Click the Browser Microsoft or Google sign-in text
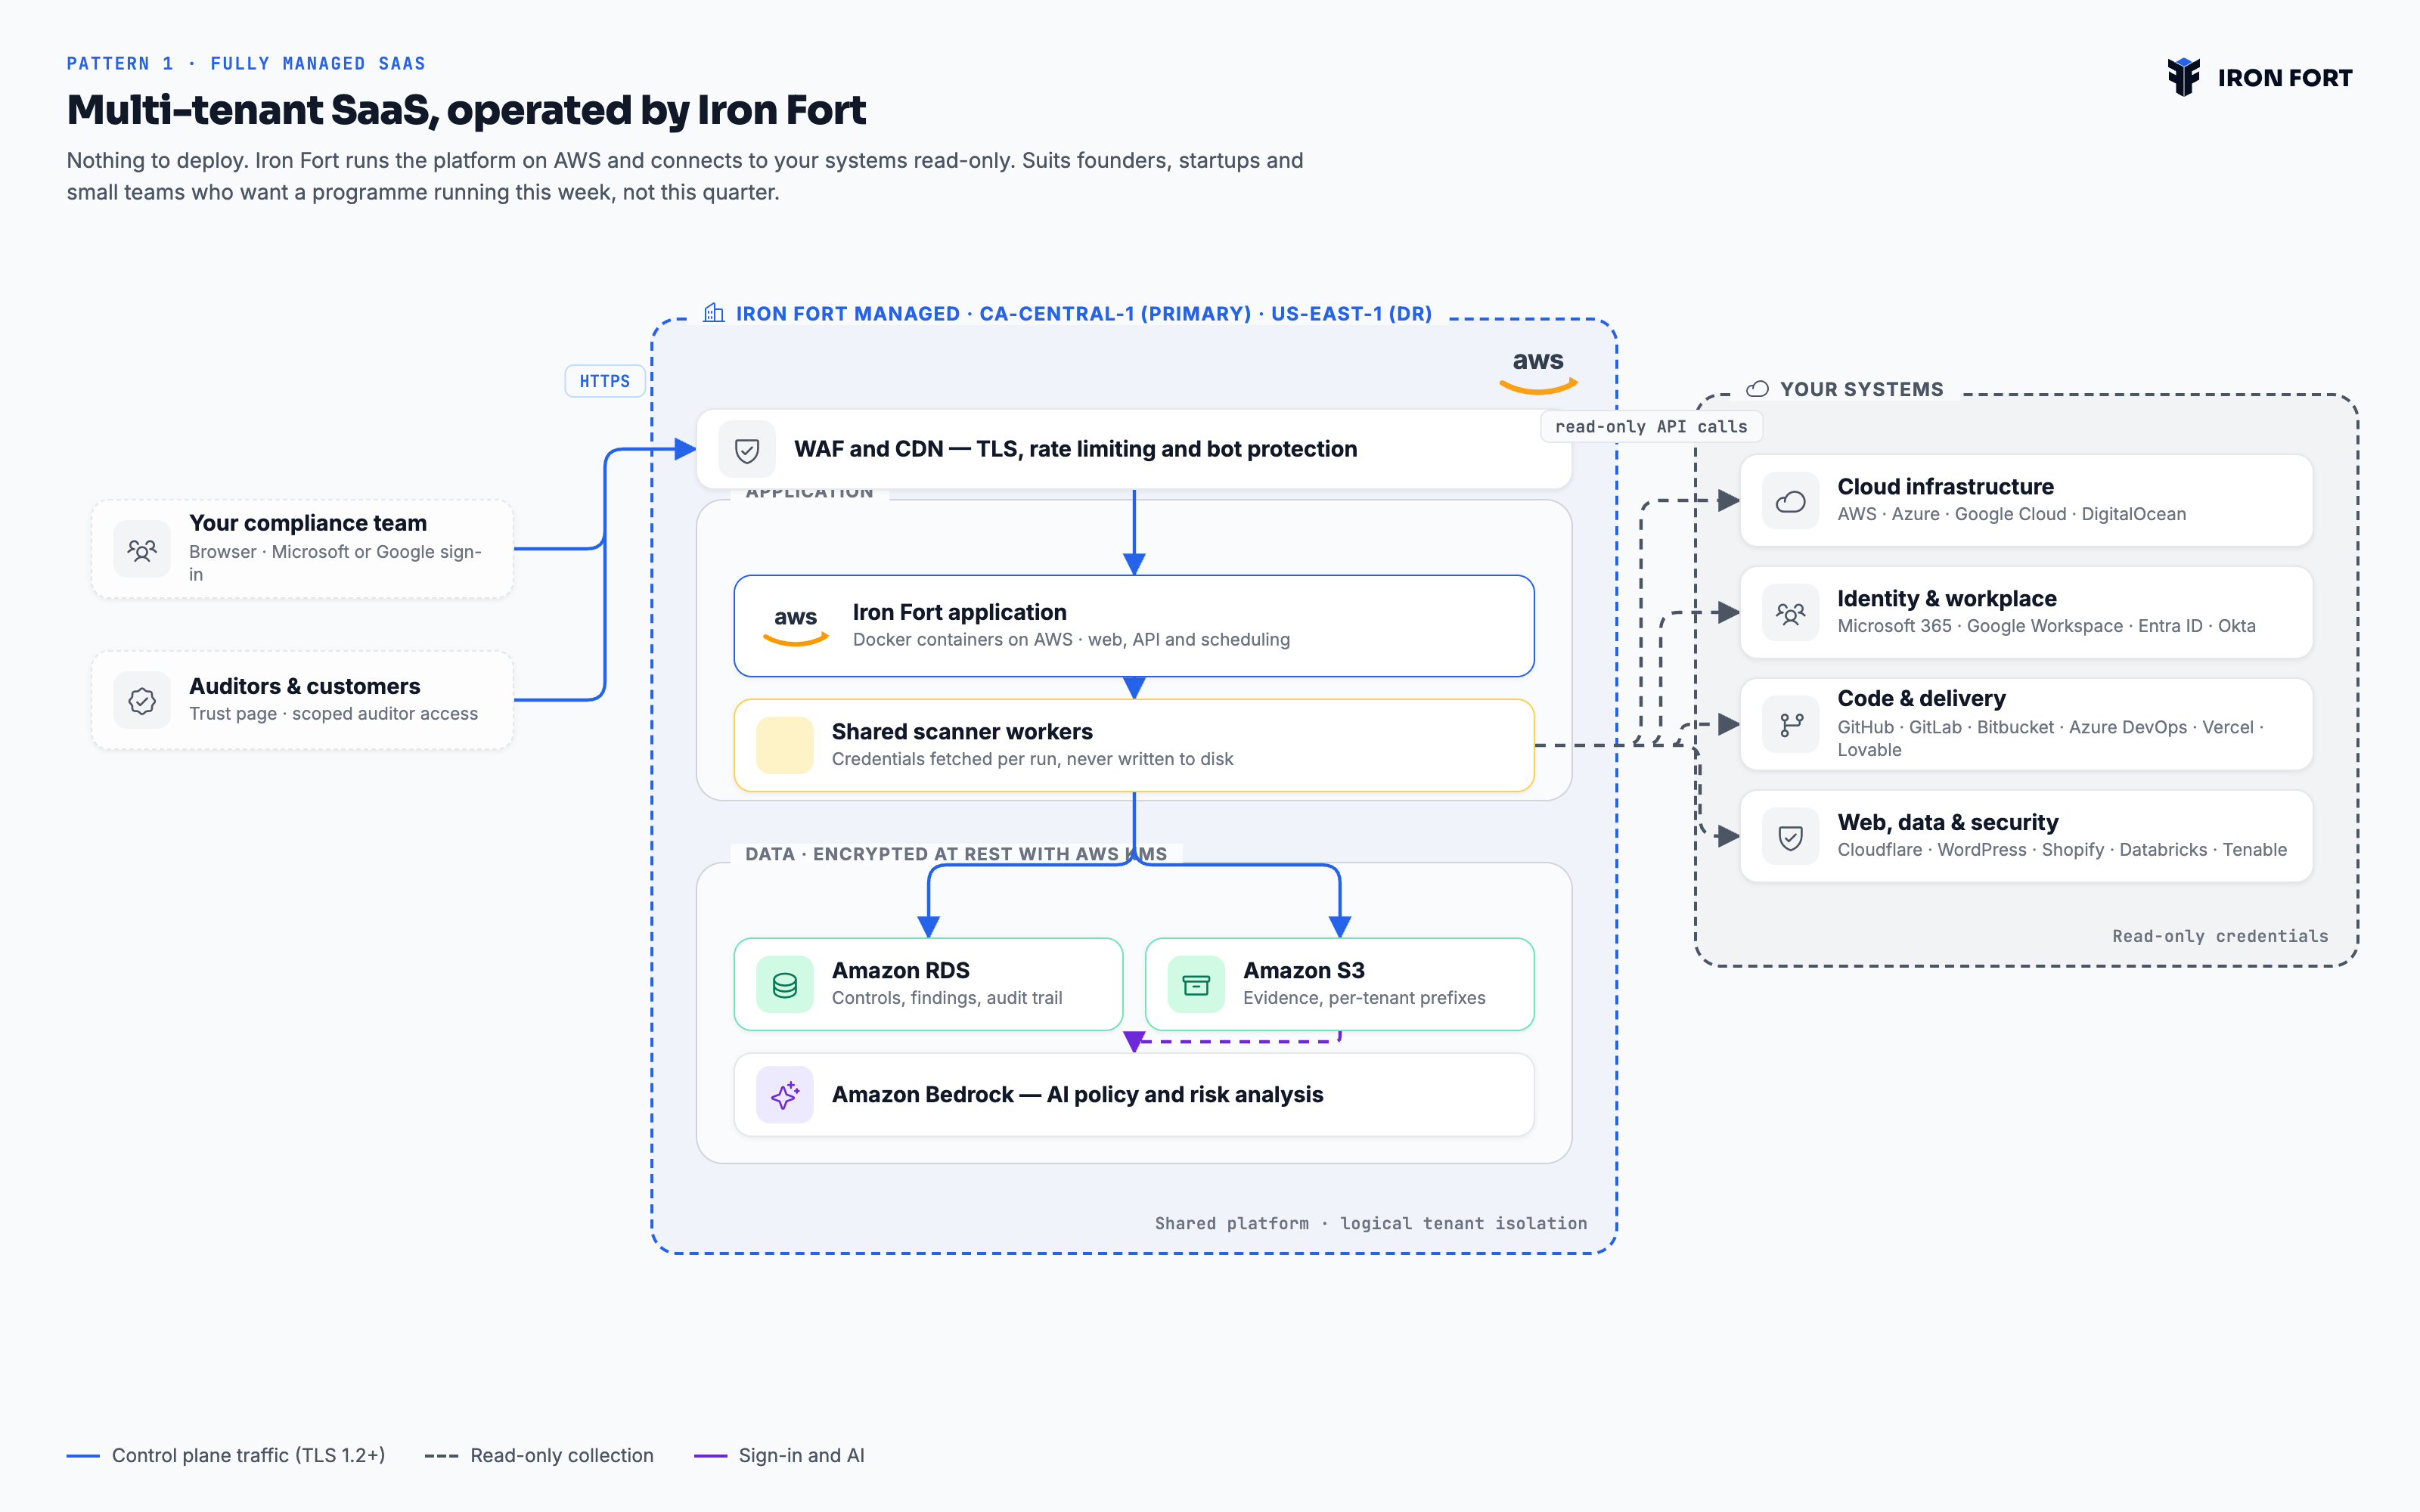This screenshot has width=2420, height=1512. (335, 563)
